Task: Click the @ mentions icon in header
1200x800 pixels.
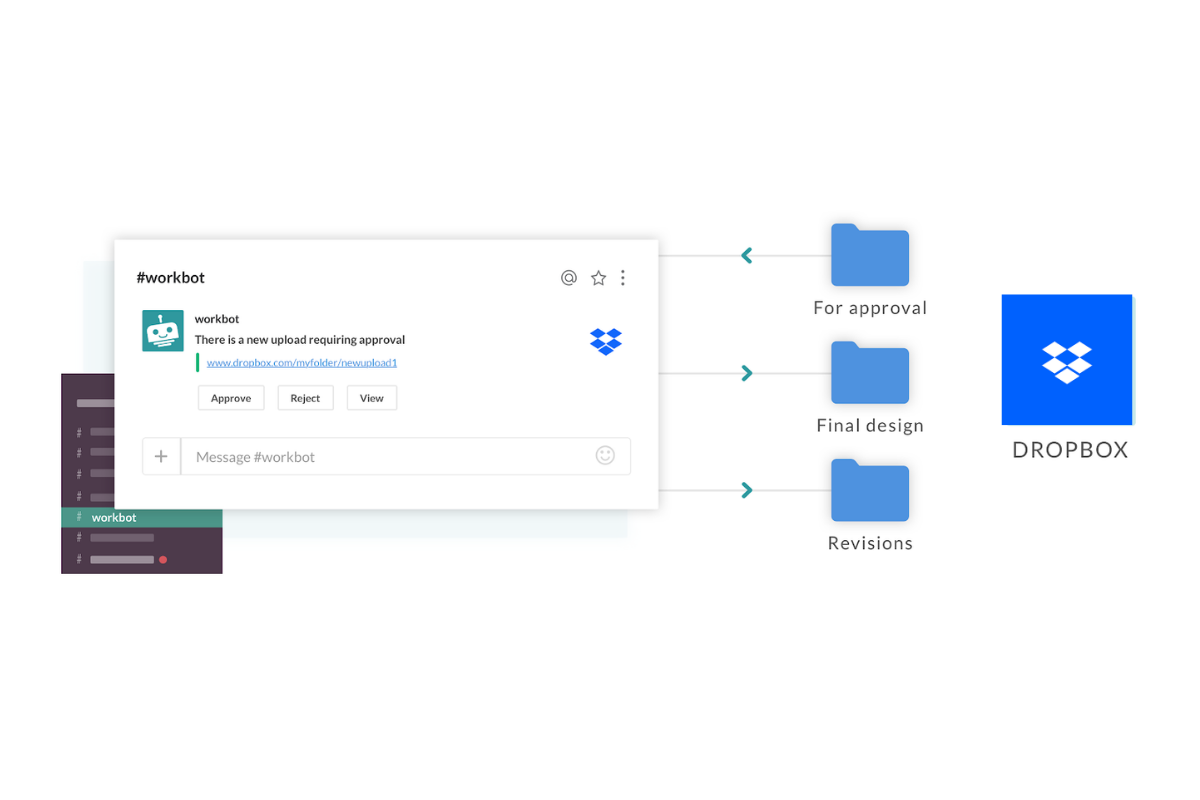Action: pos(569,278)
